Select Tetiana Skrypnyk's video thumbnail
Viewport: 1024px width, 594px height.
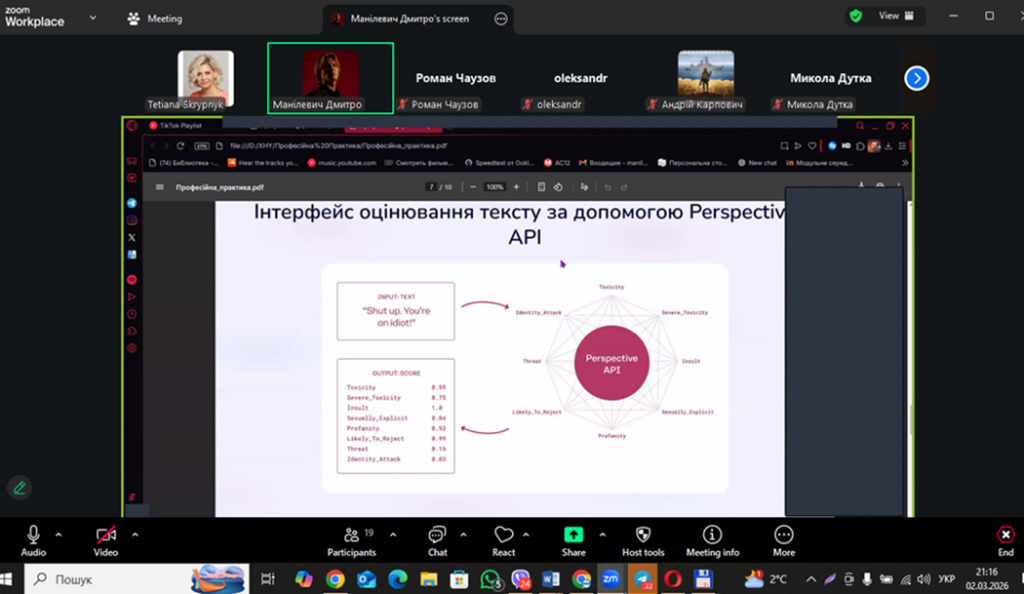point(205,78)
